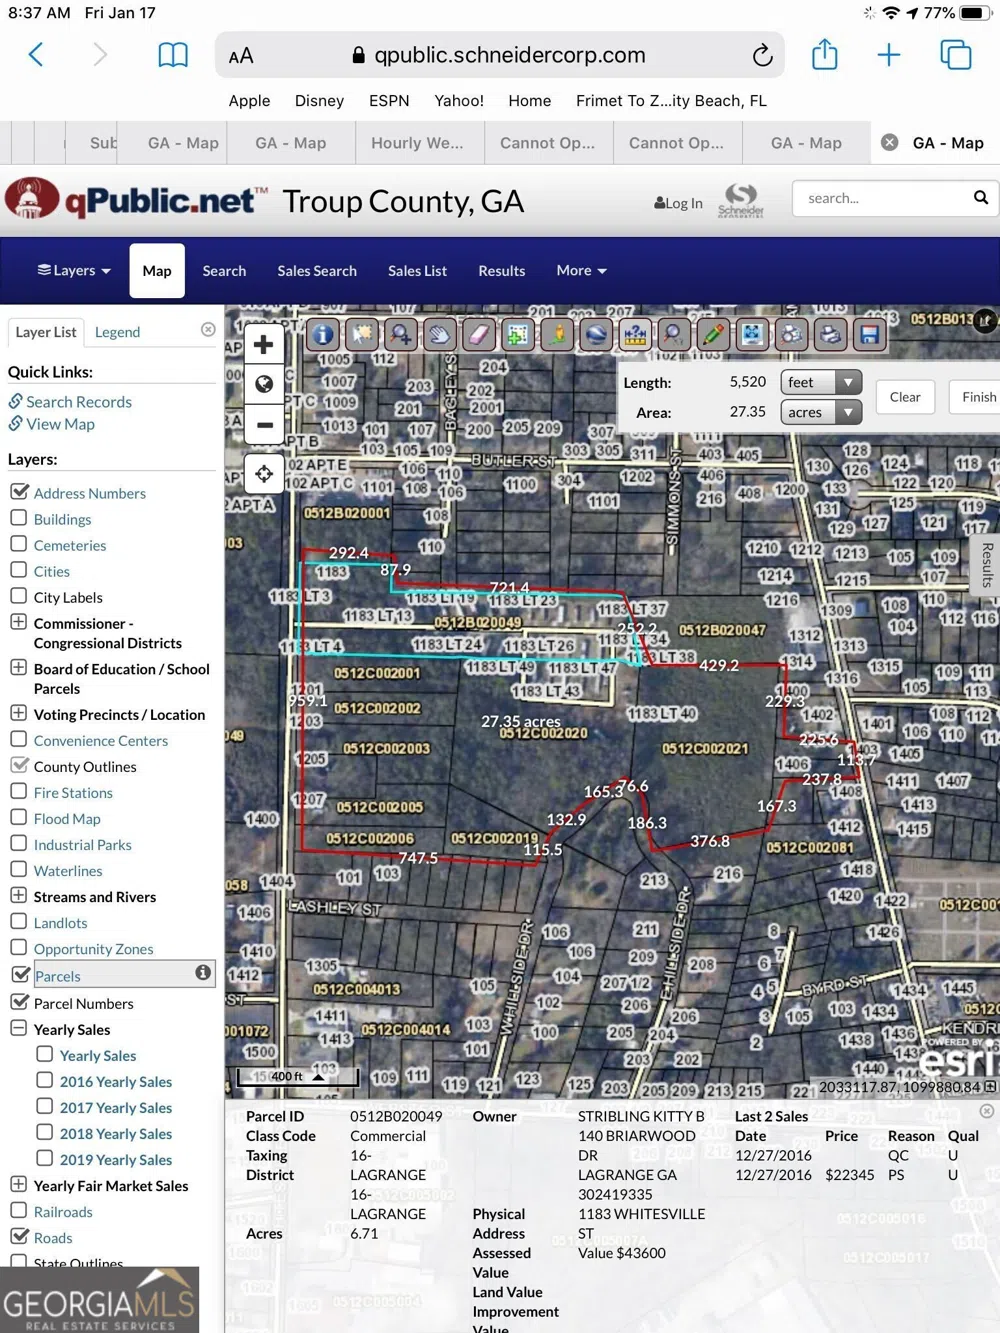
Task: Expand the Streams and Rivers layer group
Action: 19,896
